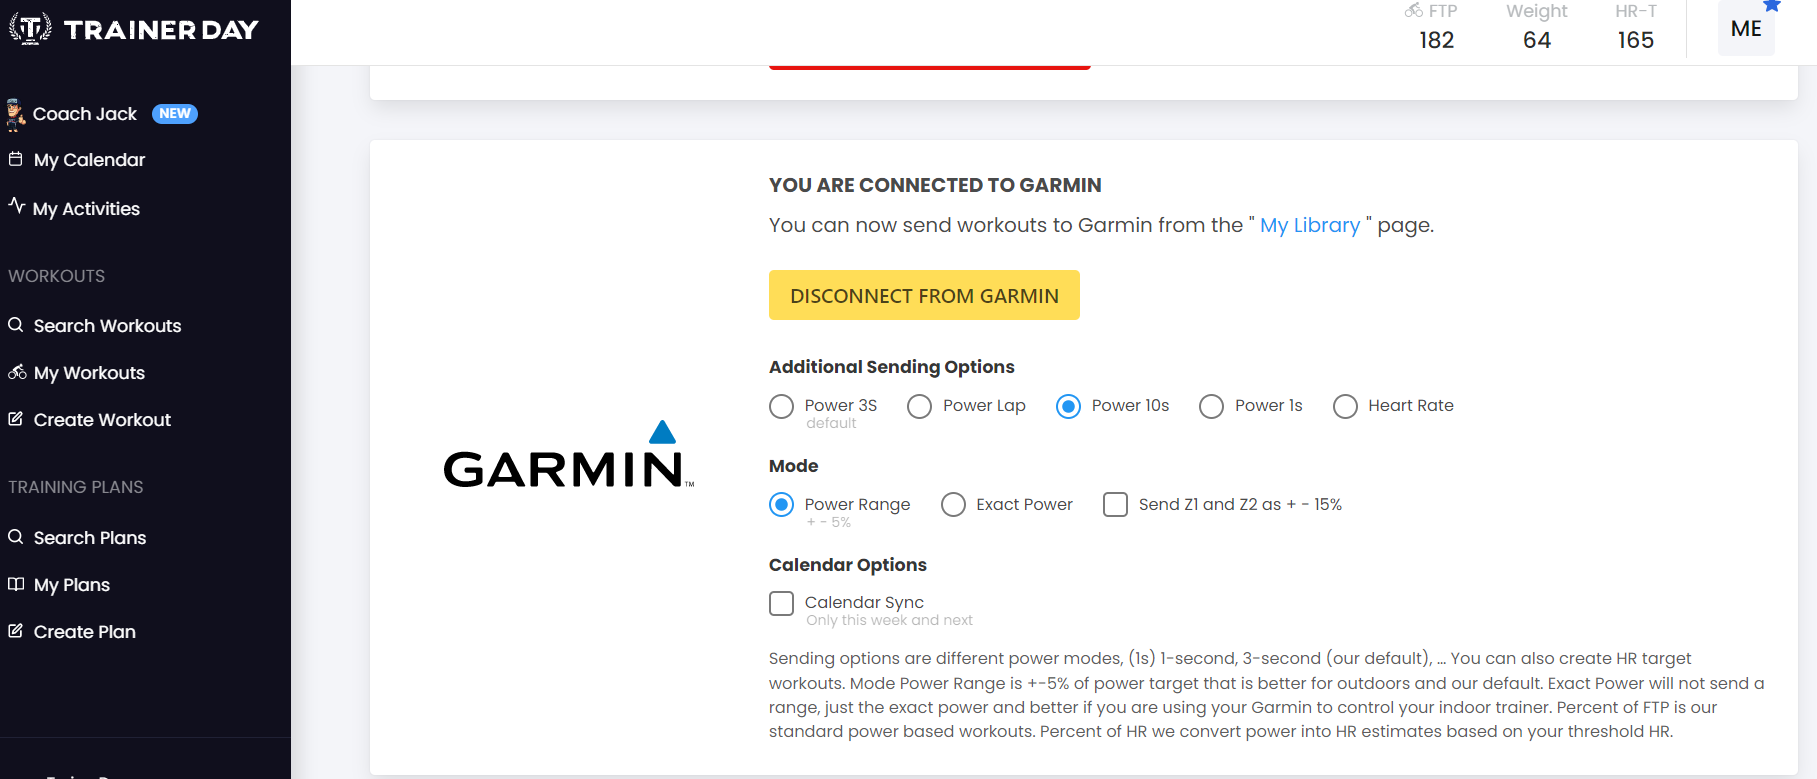Click the HR-T value 165
The image size is (1817, 779).
point(1636,40)
